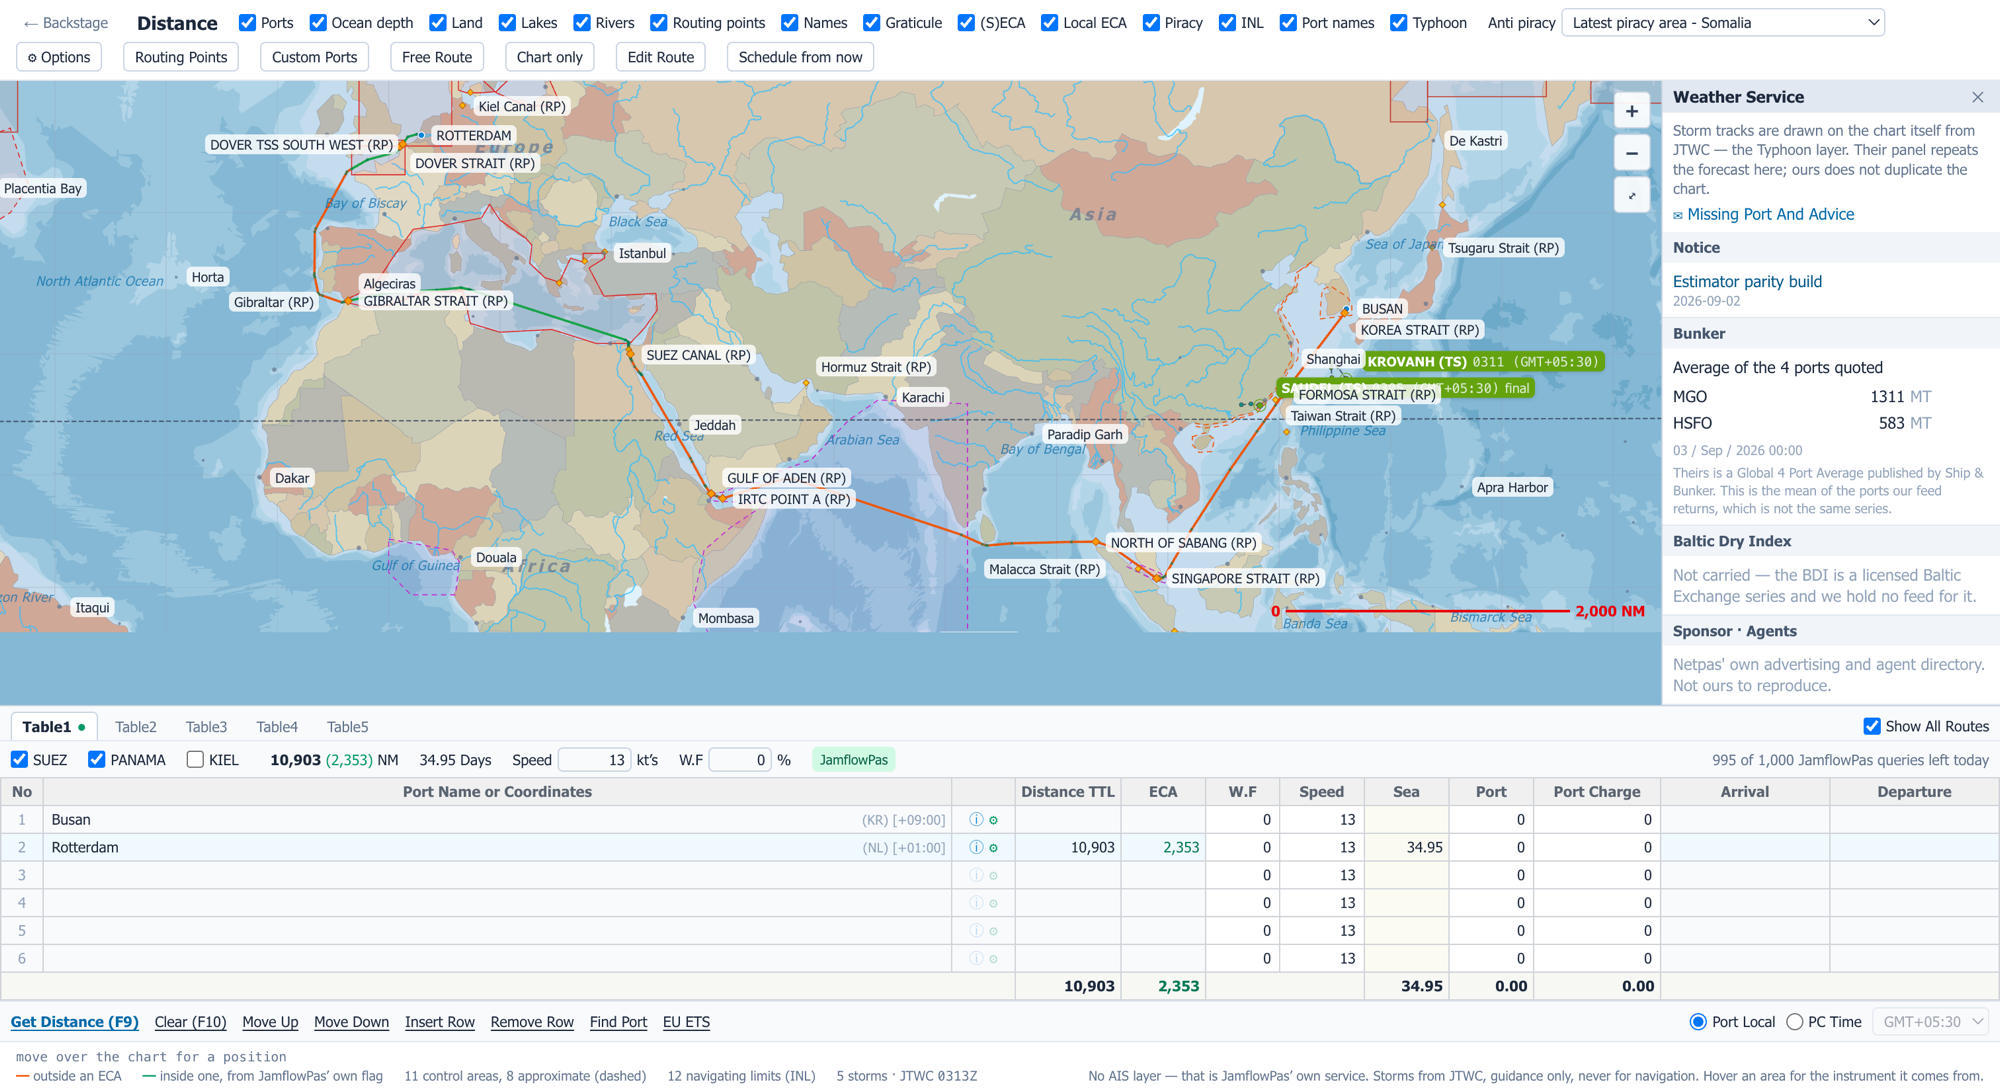
Task: Toggle Show All Routes checkbox
Action: coord(1872,726)
